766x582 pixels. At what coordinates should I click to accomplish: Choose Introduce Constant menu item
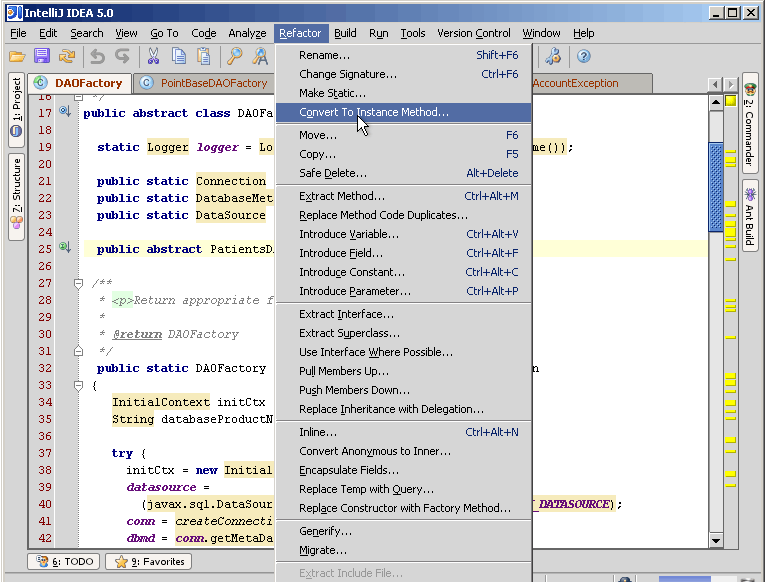coord(404,272)
